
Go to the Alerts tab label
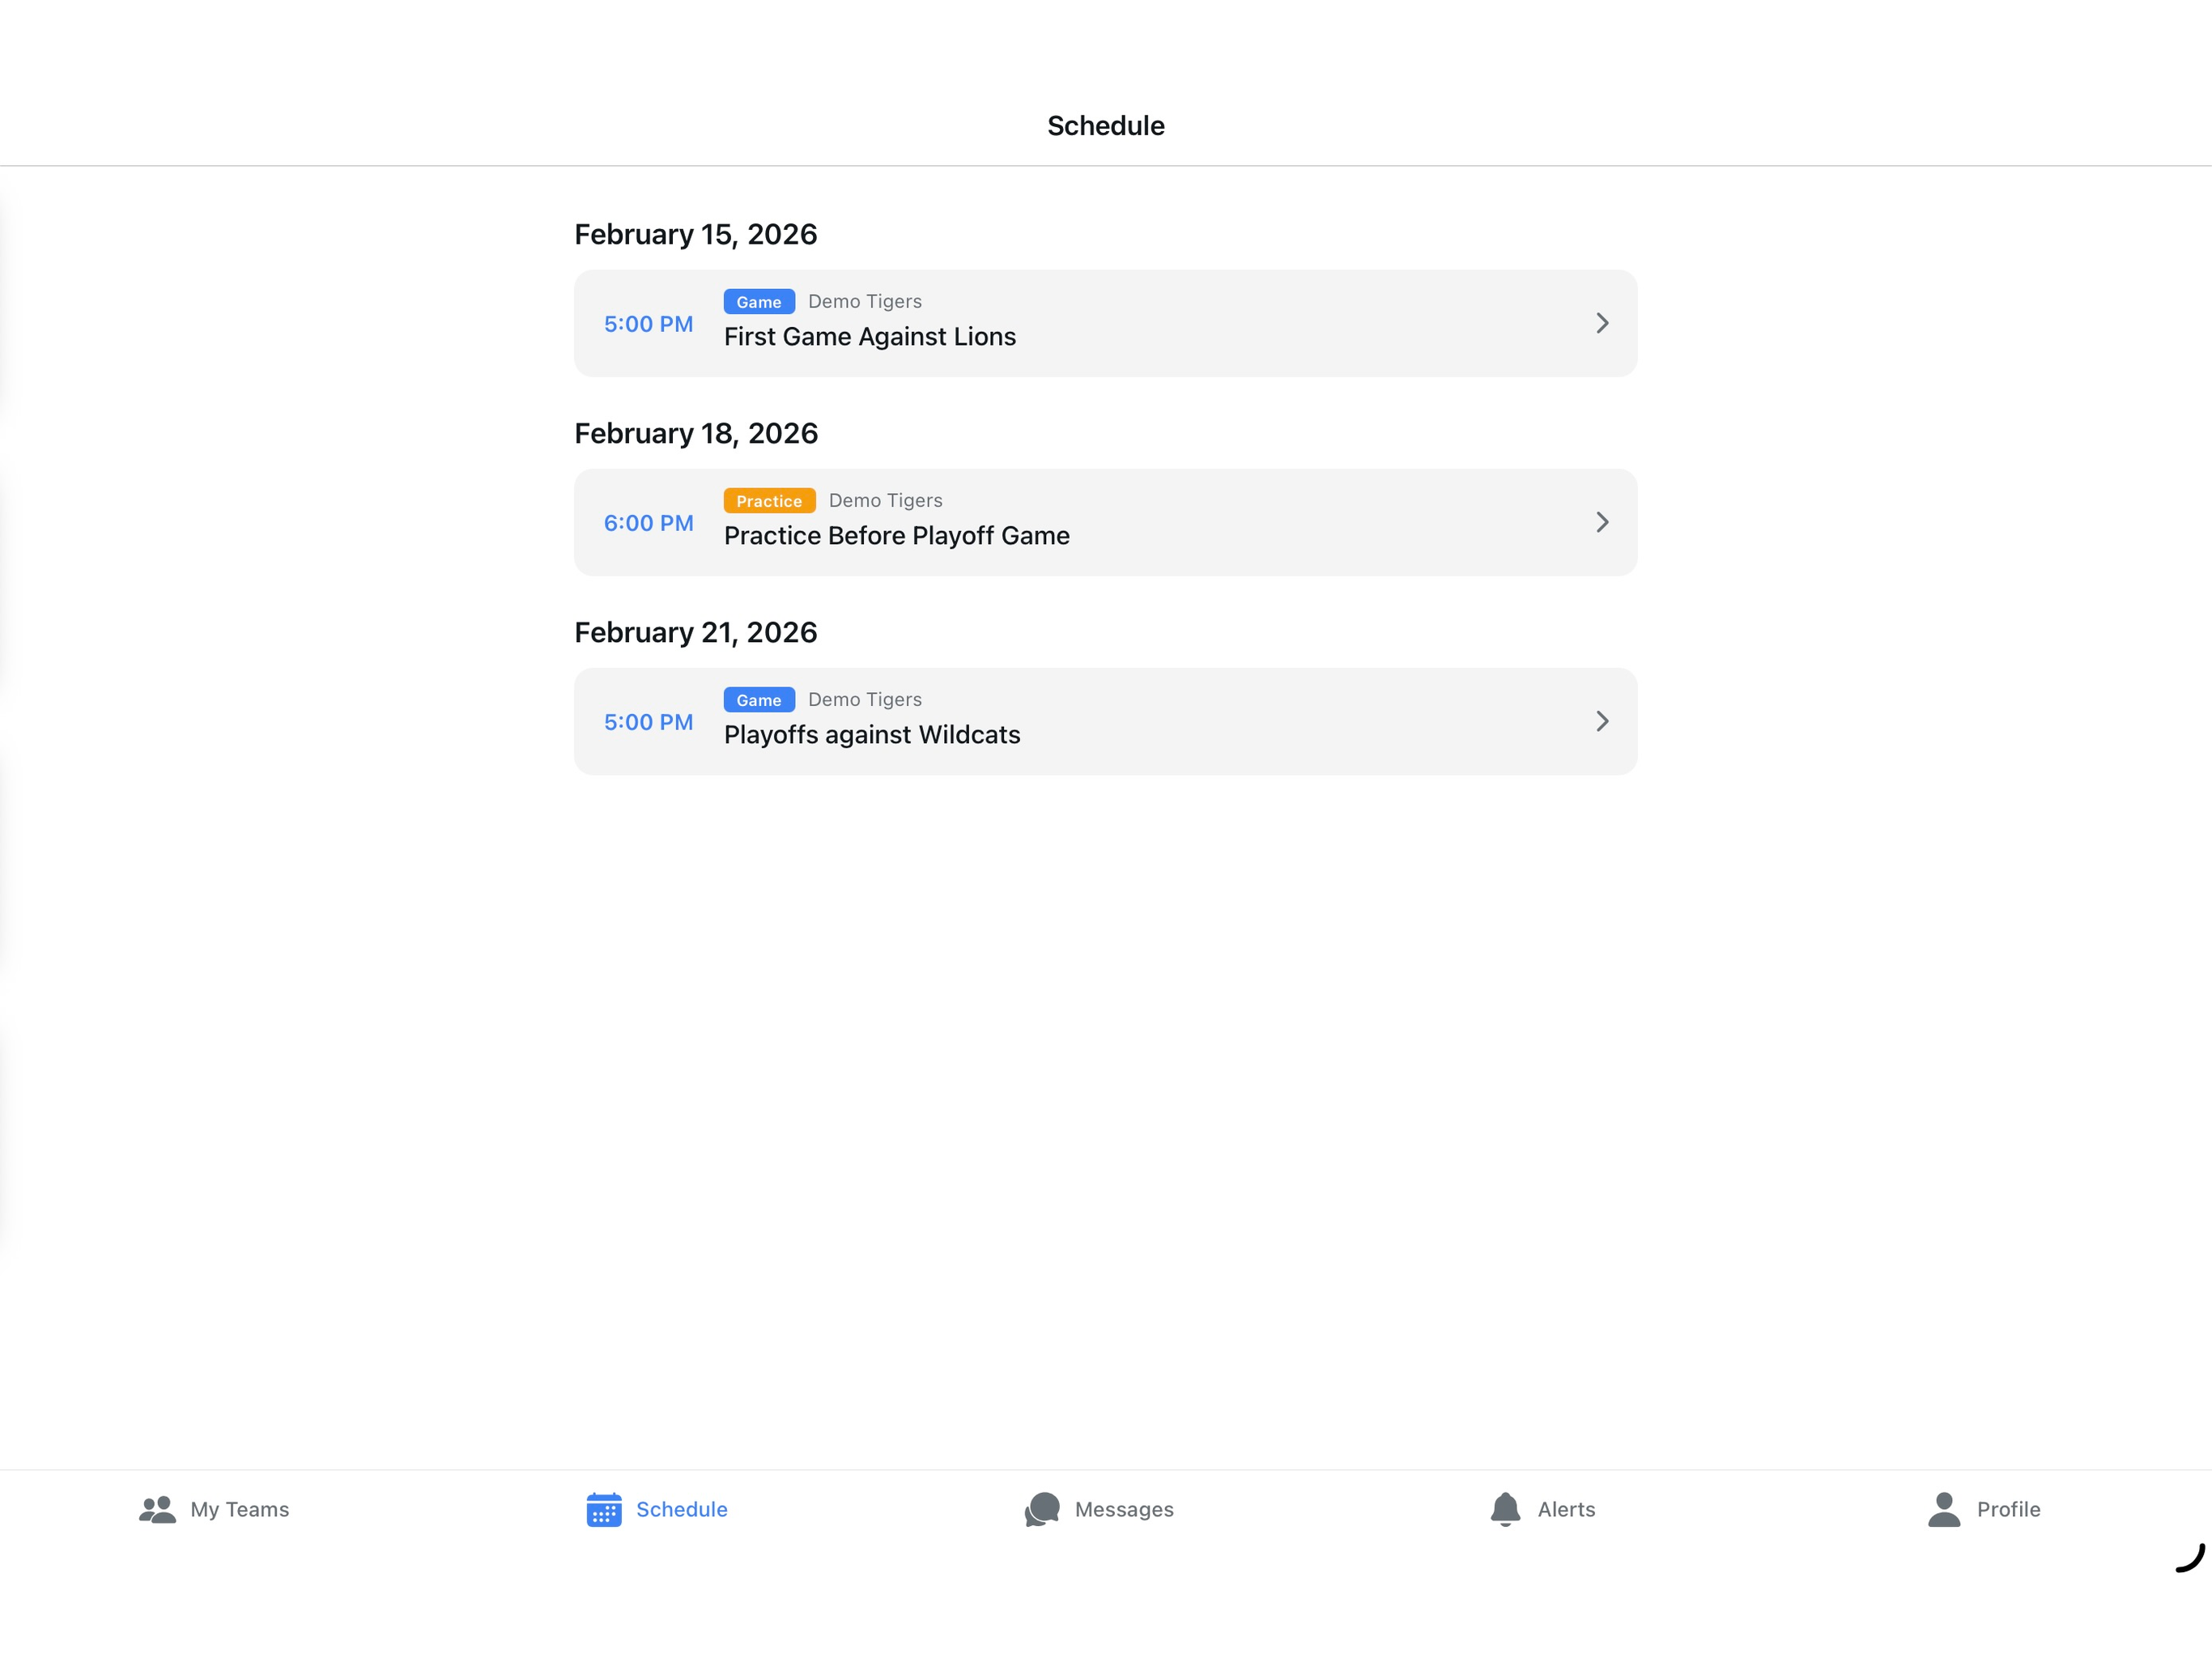click(x=1566, y=1509)
